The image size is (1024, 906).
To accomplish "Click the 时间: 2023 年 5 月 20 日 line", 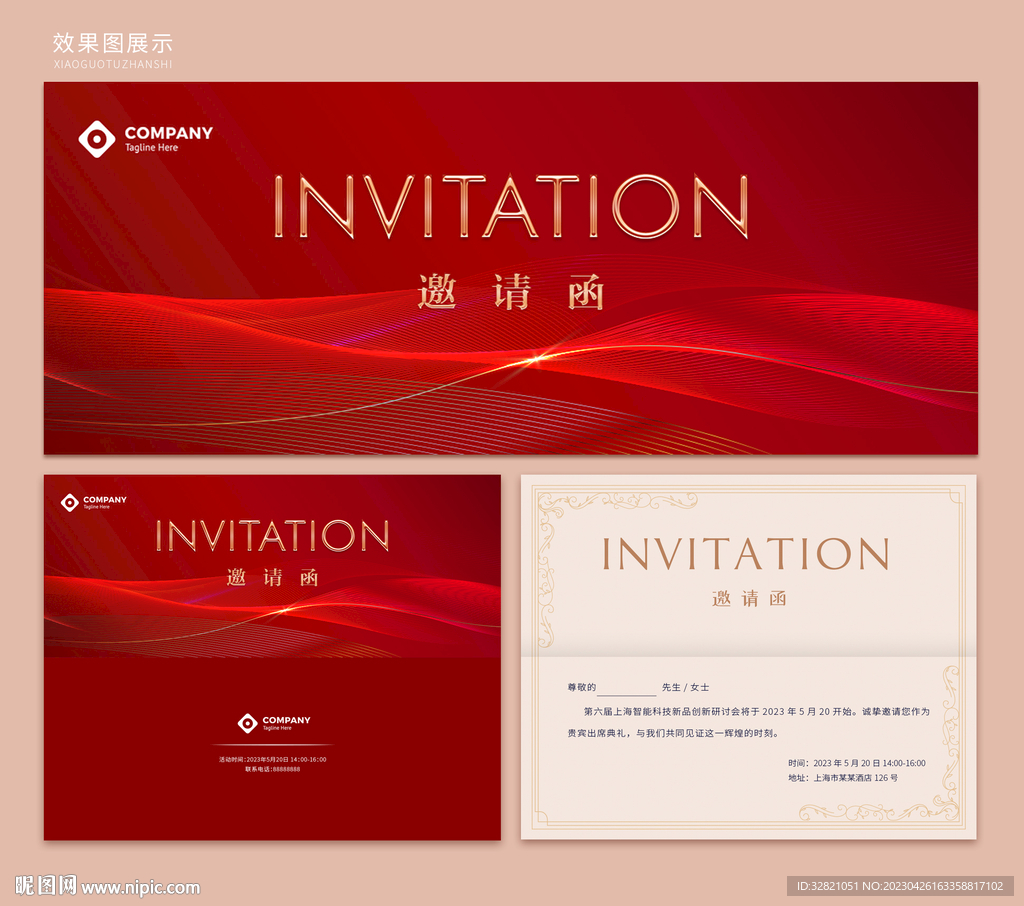I will pyautogui.click(x=856, y=763).
